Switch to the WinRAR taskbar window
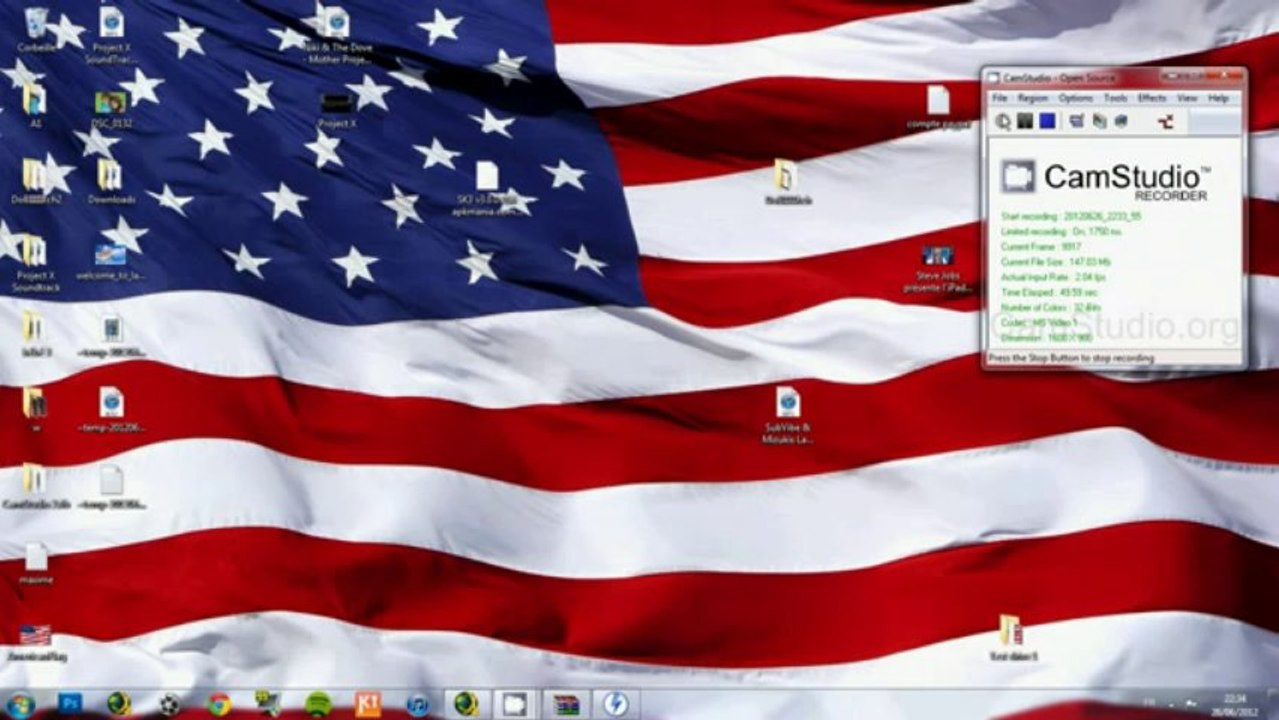This screenshot has height=720, width=1279. [x=566, y=704]
